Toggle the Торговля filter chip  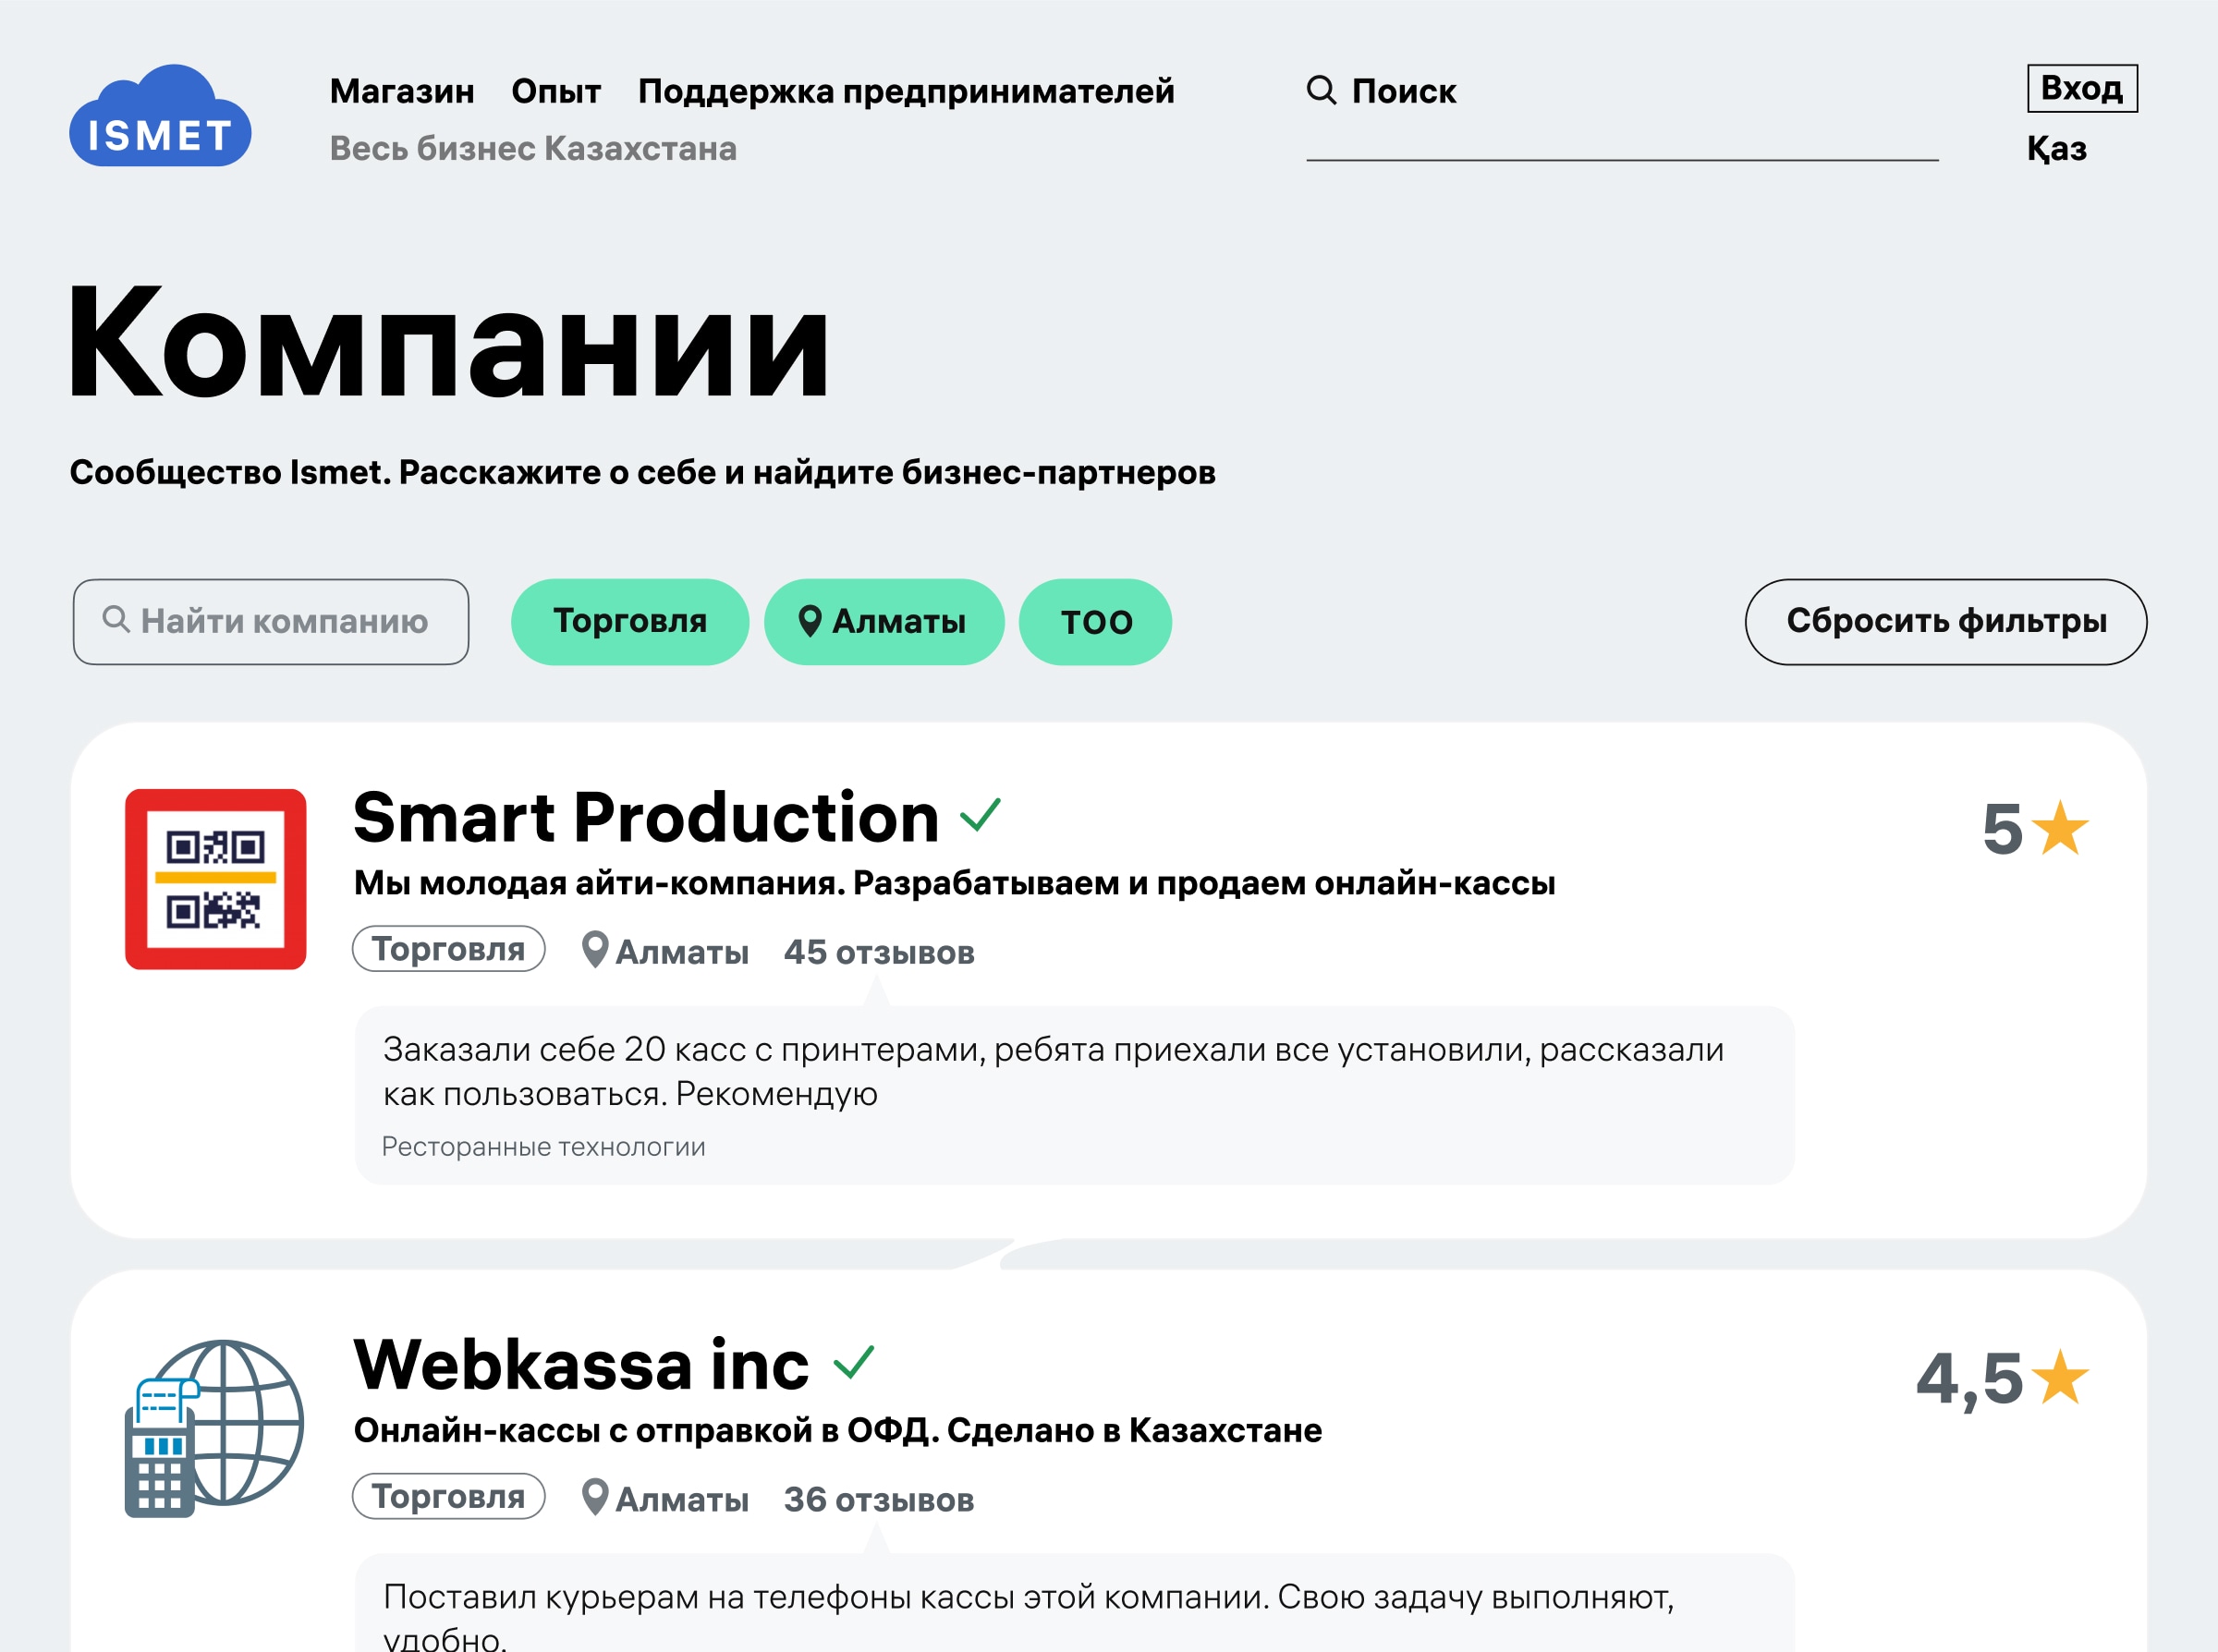pyautogui.click(x=629, y=622)
